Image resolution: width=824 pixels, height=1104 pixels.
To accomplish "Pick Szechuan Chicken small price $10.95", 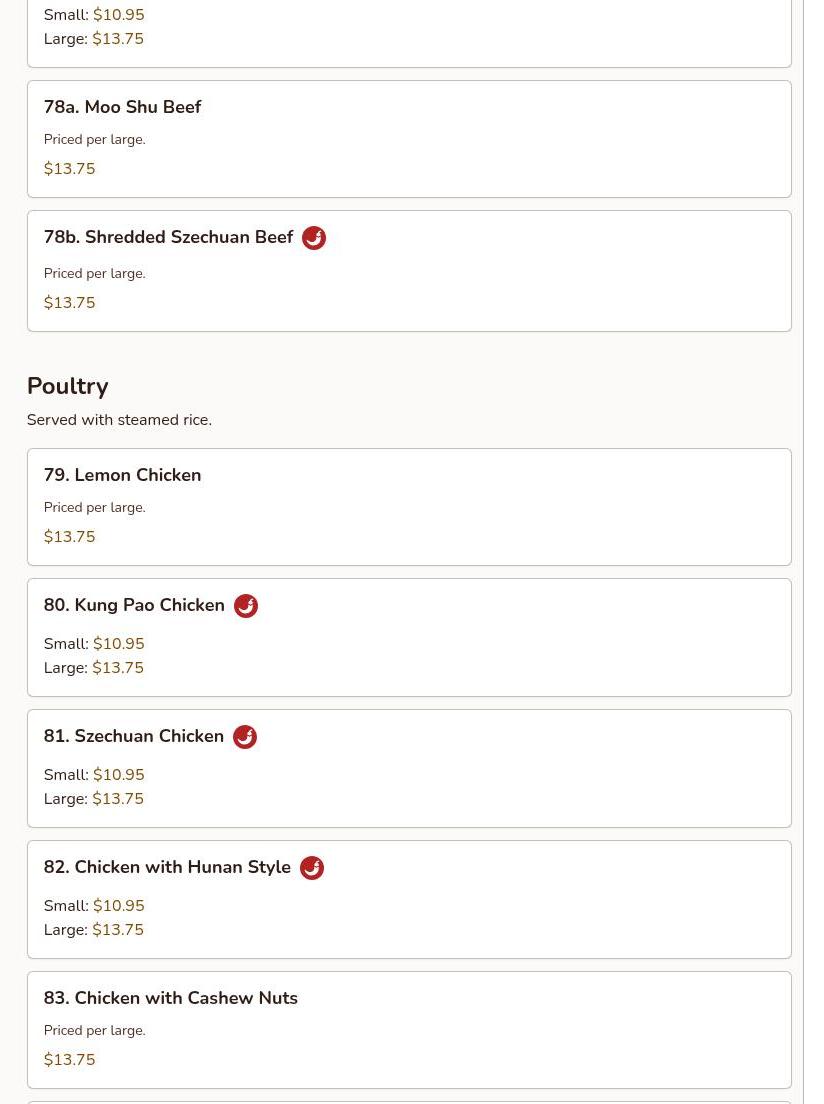I will tap(119, 775).
